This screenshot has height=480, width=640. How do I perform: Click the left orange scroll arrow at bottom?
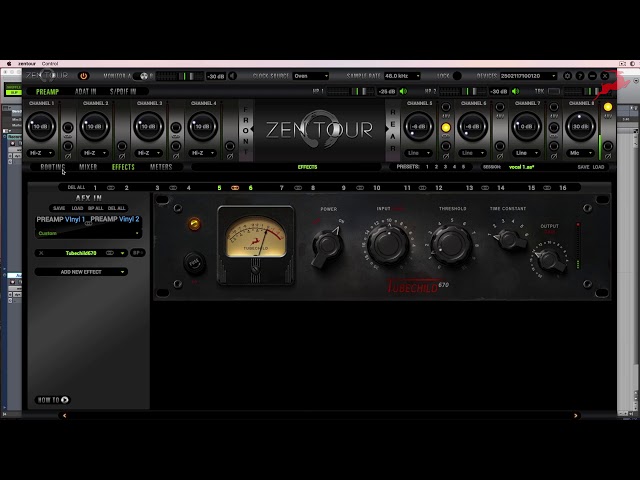pyautogui.click(x=64, y=416)
